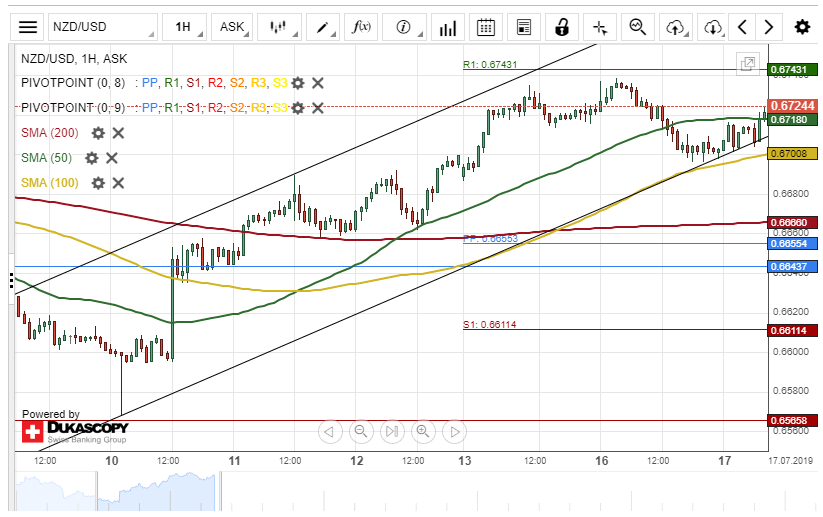Toggle the crosshair cursor tool
Image resolution: width=823 pixels, height=517 pixels.
point(599,27)
